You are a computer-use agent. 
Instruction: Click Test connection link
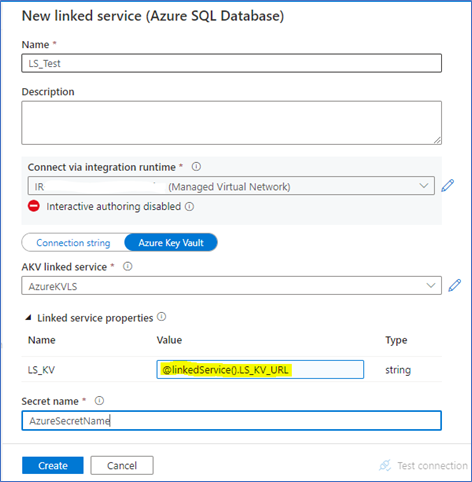point(432,465)
